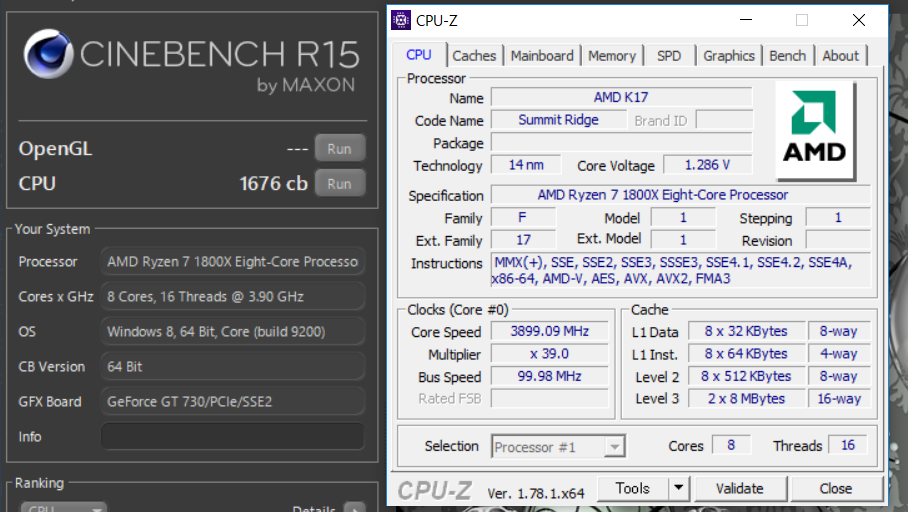Click the Threads 16 value
This screenshot has height=512, width=908.
[848, 445]
